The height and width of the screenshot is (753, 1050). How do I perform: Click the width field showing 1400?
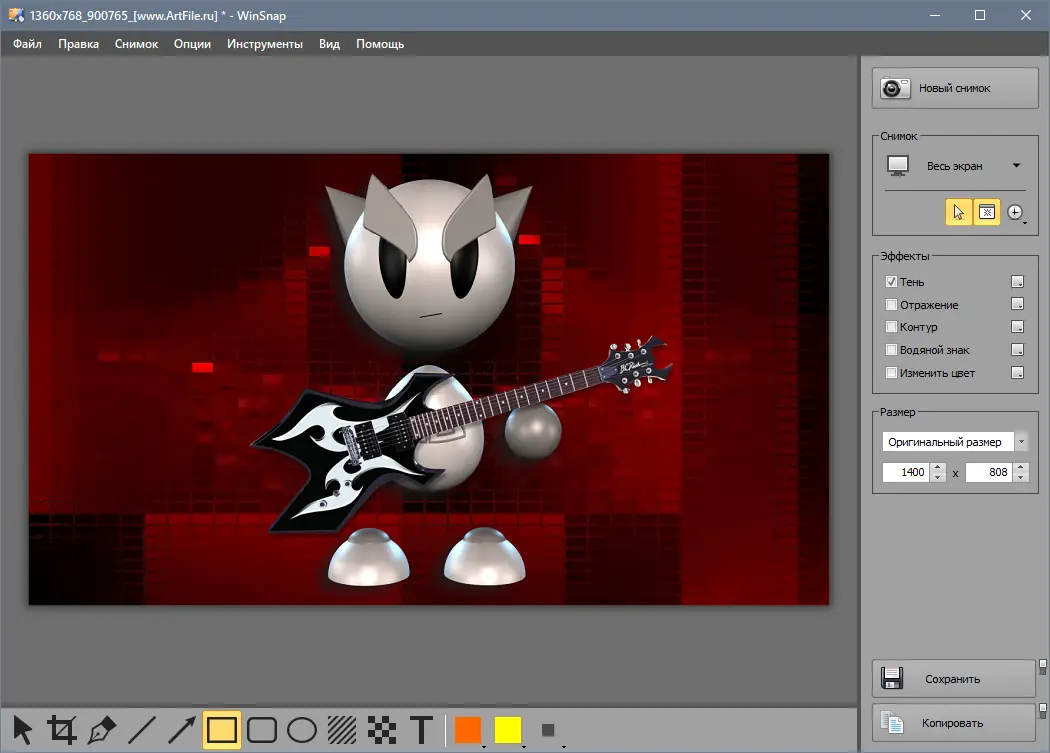click(x=906, y=472)
